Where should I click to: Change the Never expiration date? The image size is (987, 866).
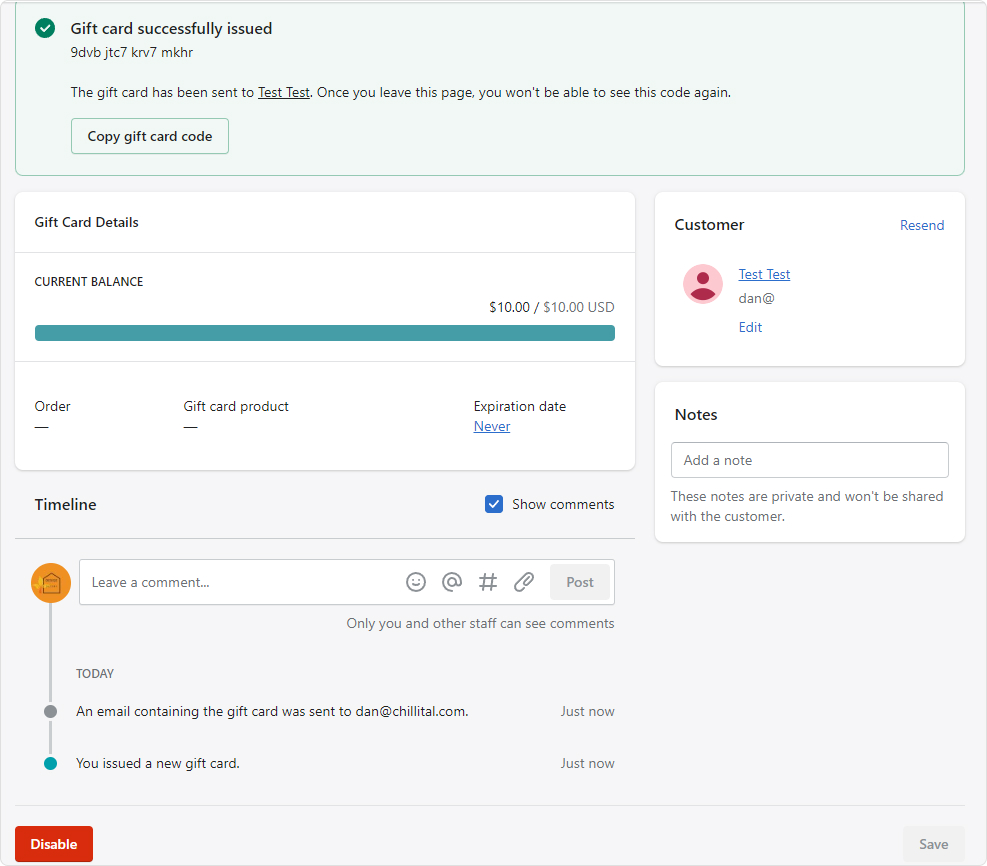click(492, 426)
